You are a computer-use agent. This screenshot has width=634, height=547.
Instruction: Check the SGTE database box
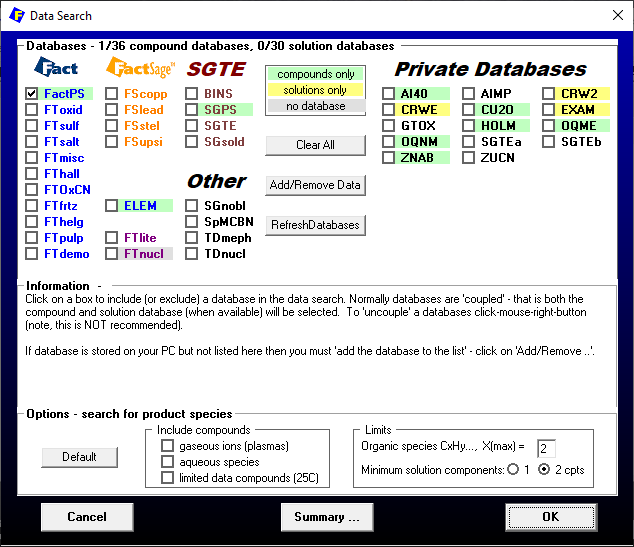point(192,126)
